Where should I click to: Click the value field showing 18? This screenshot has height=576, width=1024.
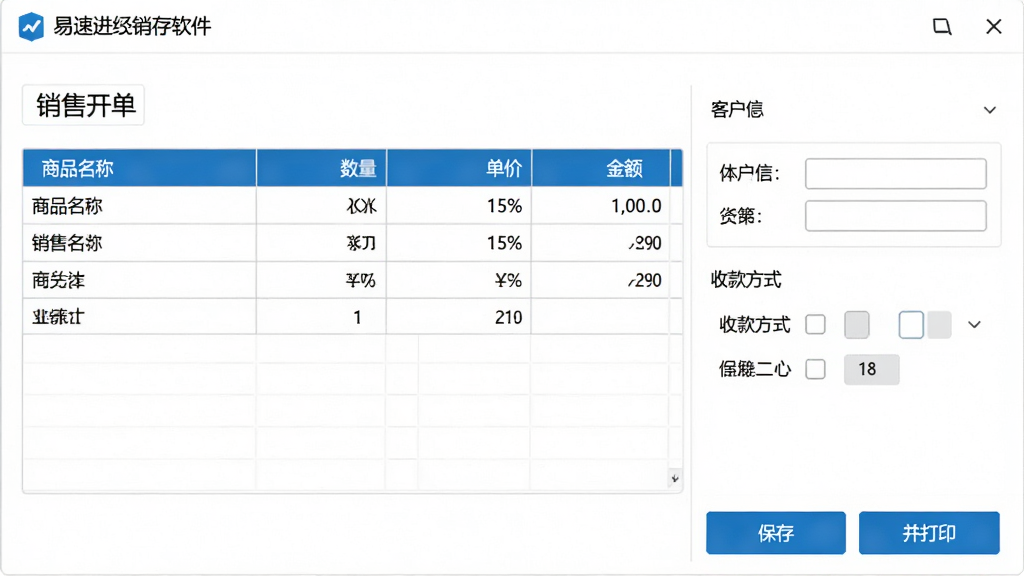(871, 369)
